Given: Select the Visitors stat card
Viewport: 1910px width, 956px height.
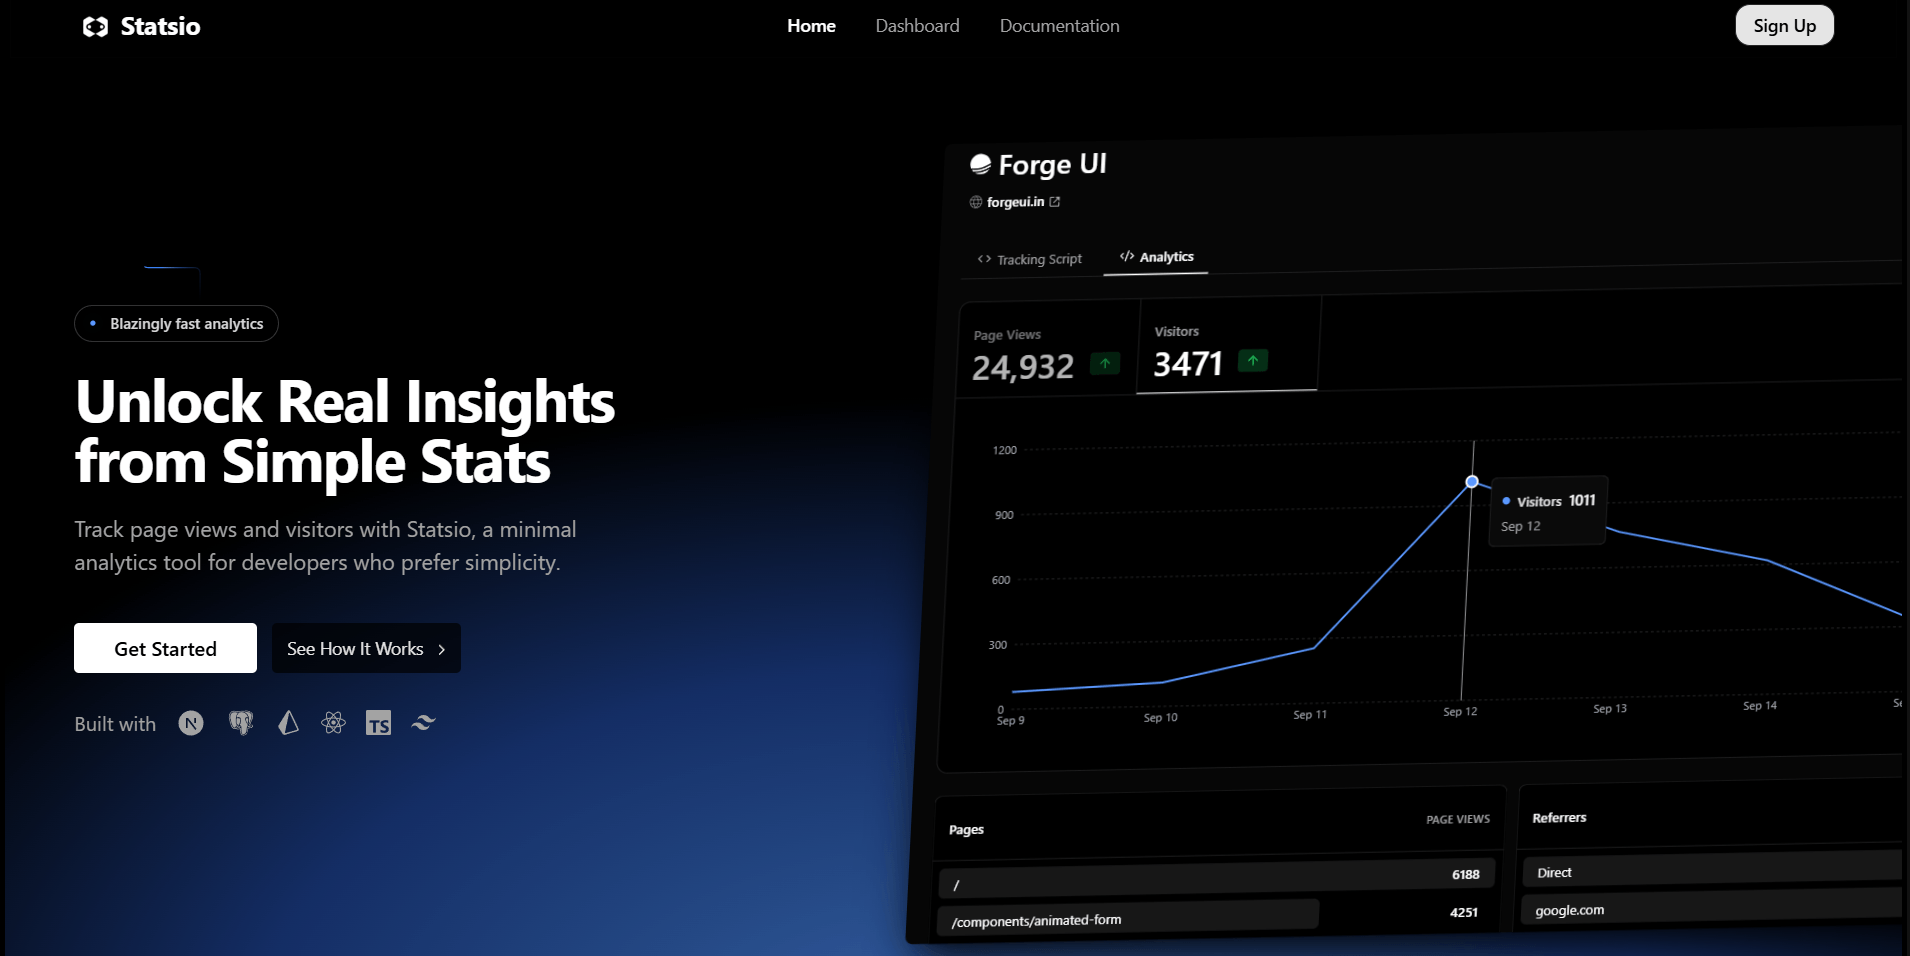Looking at the screenshot, I should tap(1227, 349).
